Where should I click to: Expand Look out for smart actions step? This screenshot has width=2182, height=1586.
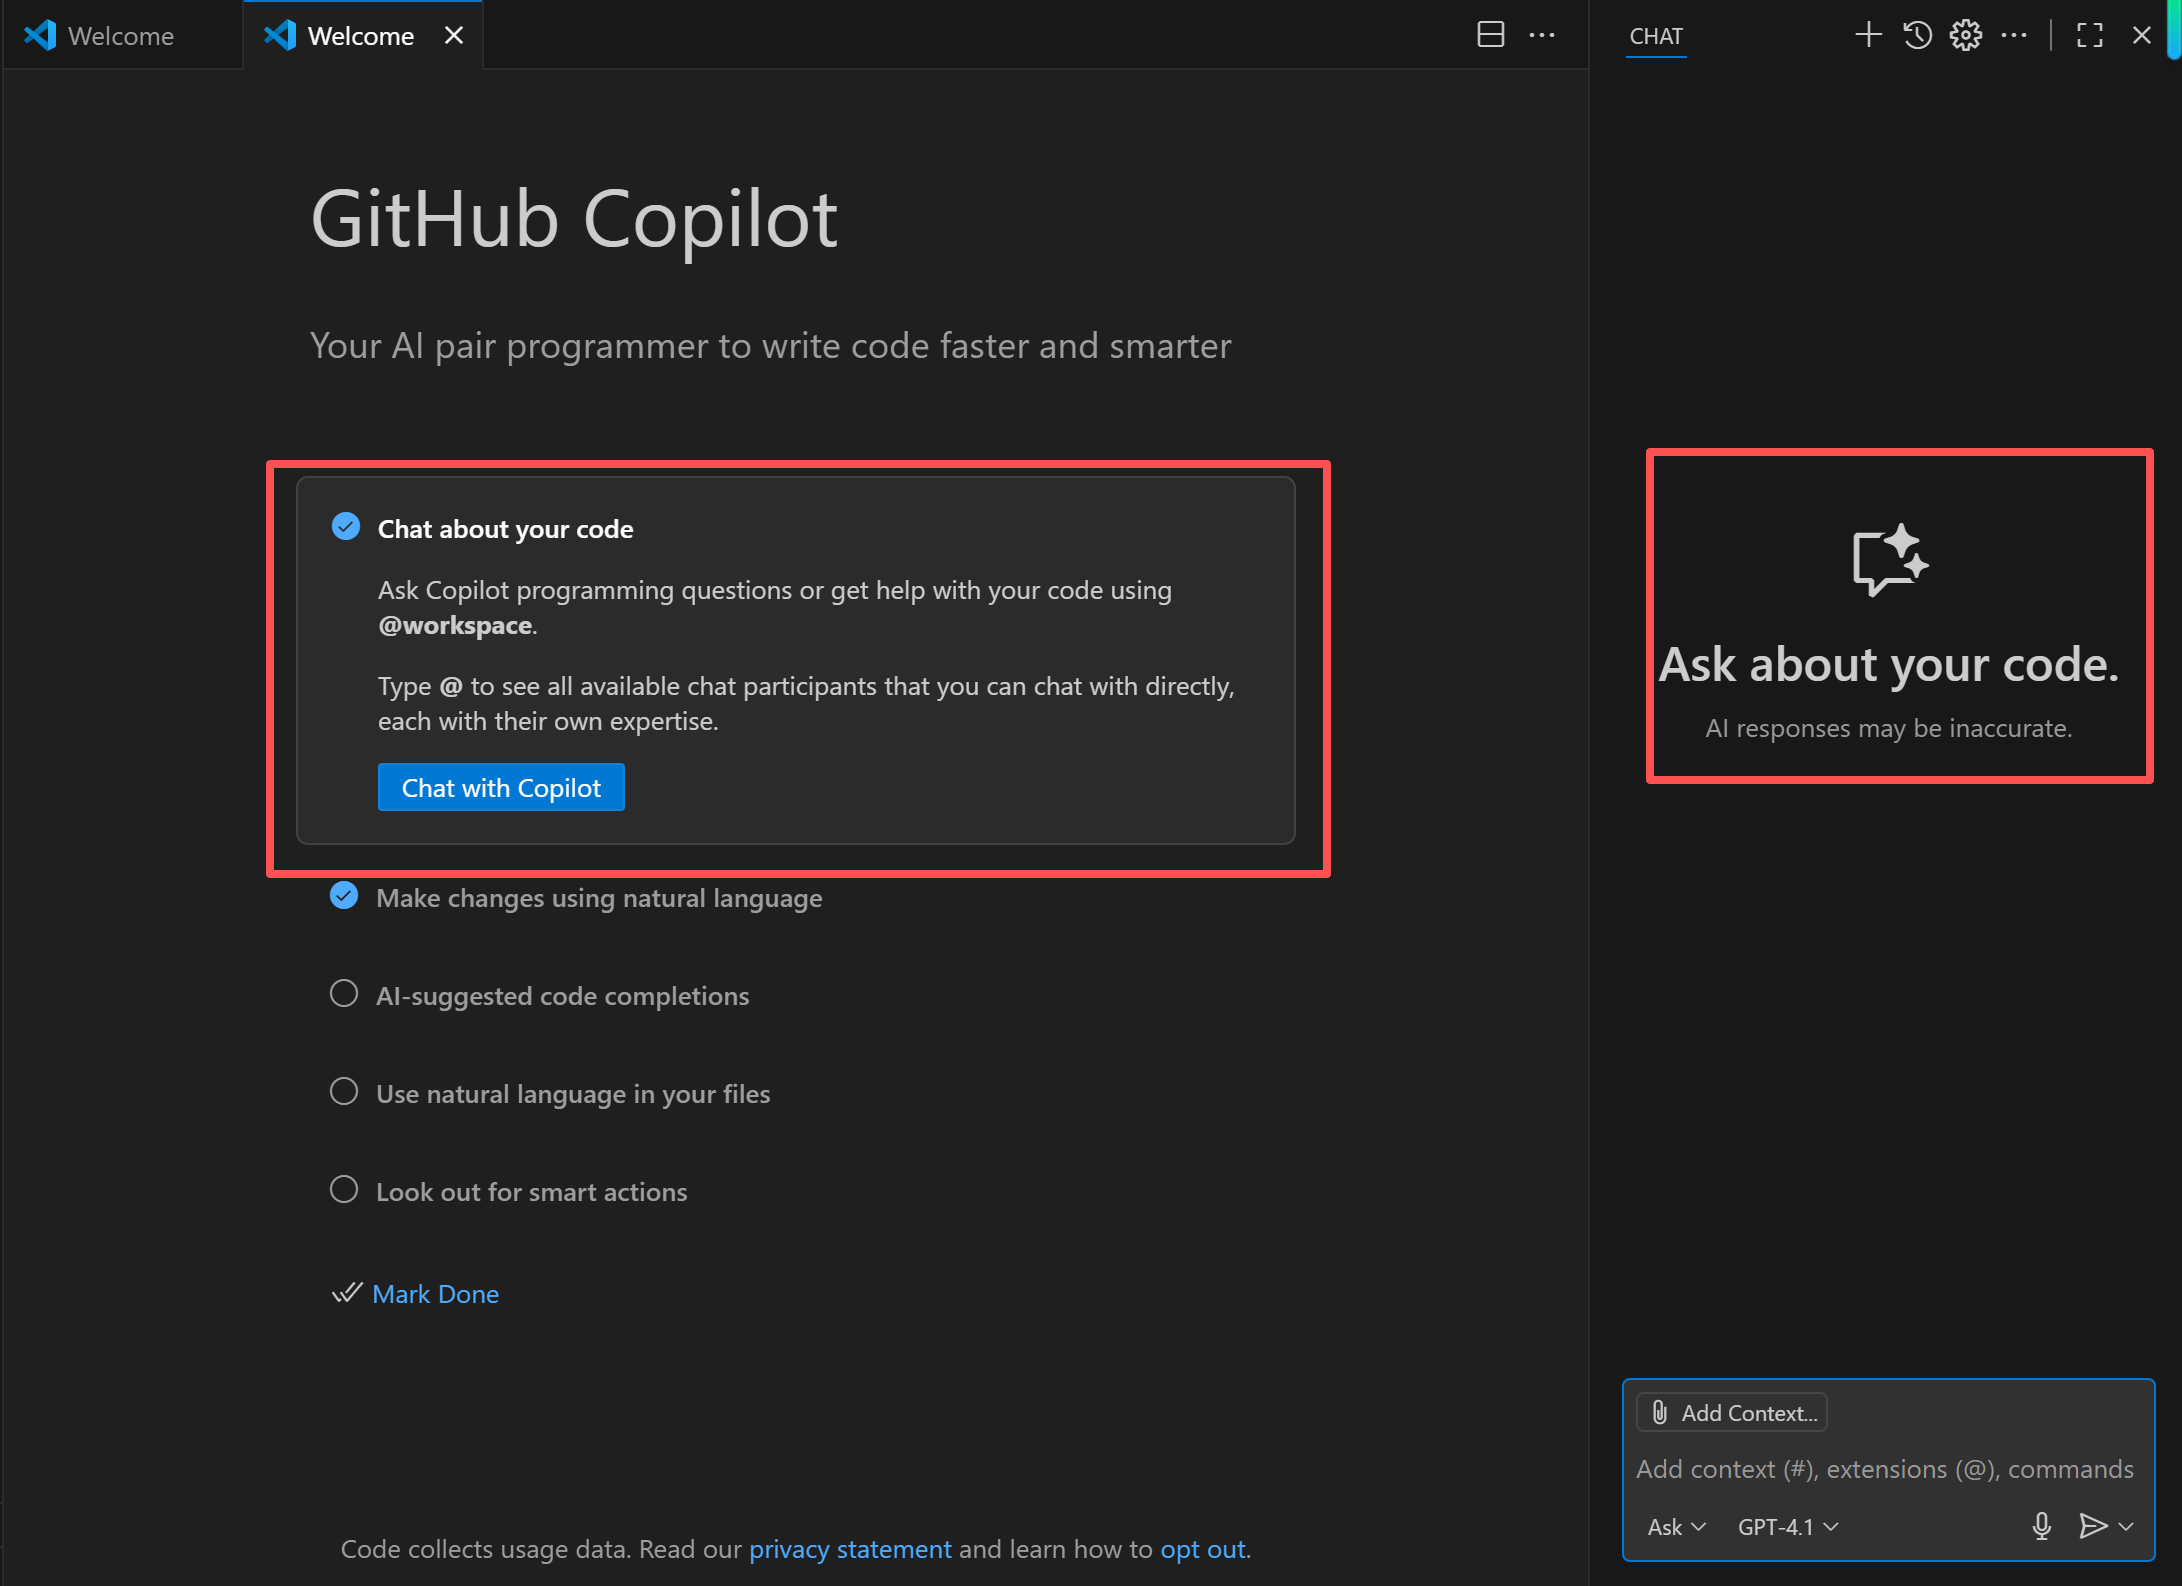(x=531, y=1192)
